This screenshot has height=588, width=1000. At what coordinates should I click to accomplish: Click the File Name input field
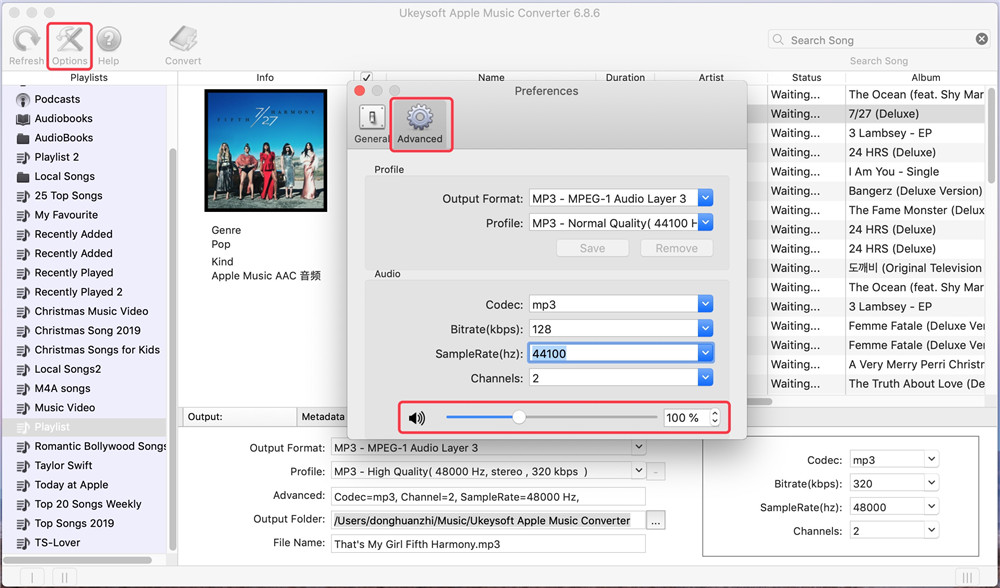click(488, 544)
